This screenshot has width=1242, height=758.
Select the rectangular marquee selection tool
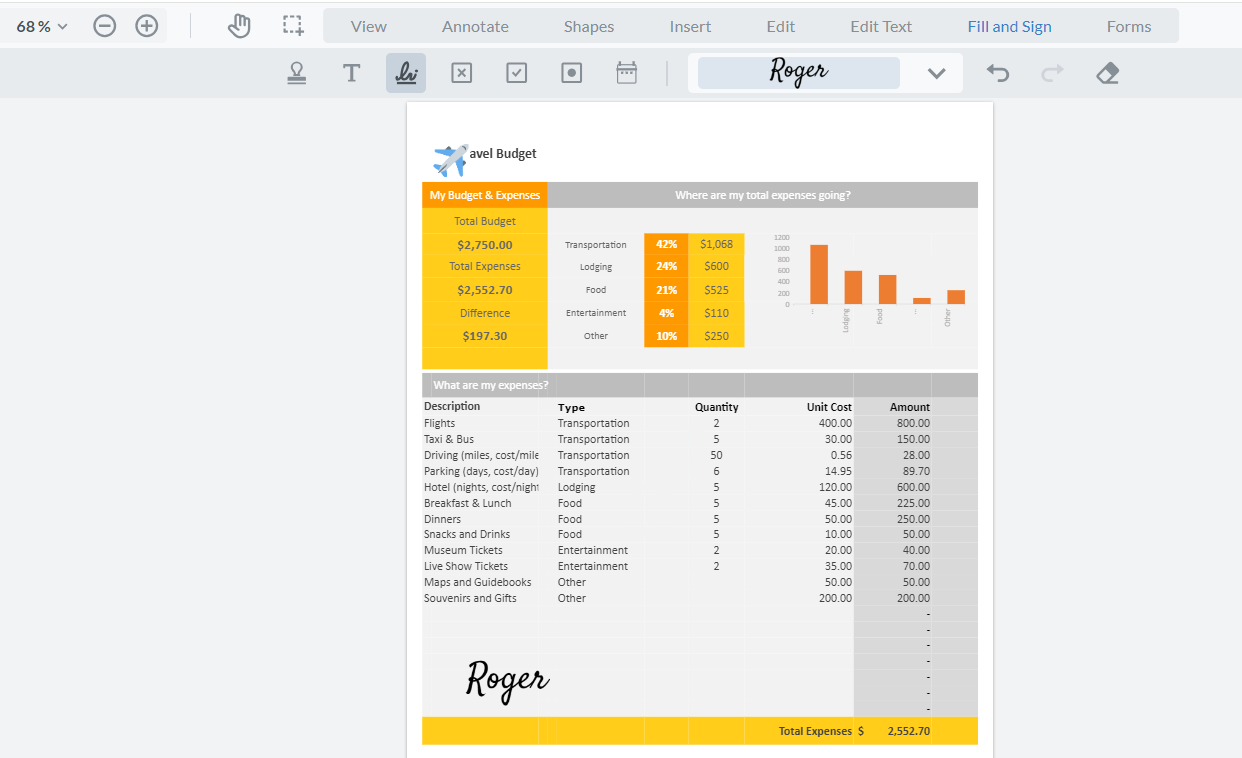point(293,26)
